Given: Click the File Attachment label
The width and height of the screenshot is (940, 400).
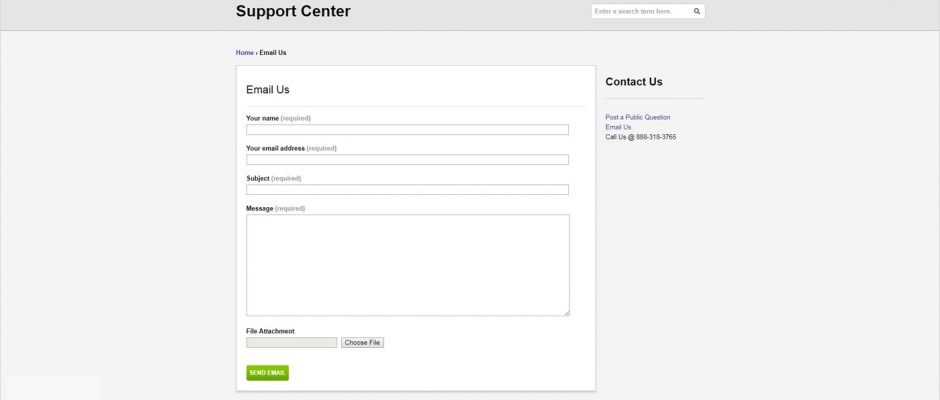Looking at the screenshot, I should (270, 331).
